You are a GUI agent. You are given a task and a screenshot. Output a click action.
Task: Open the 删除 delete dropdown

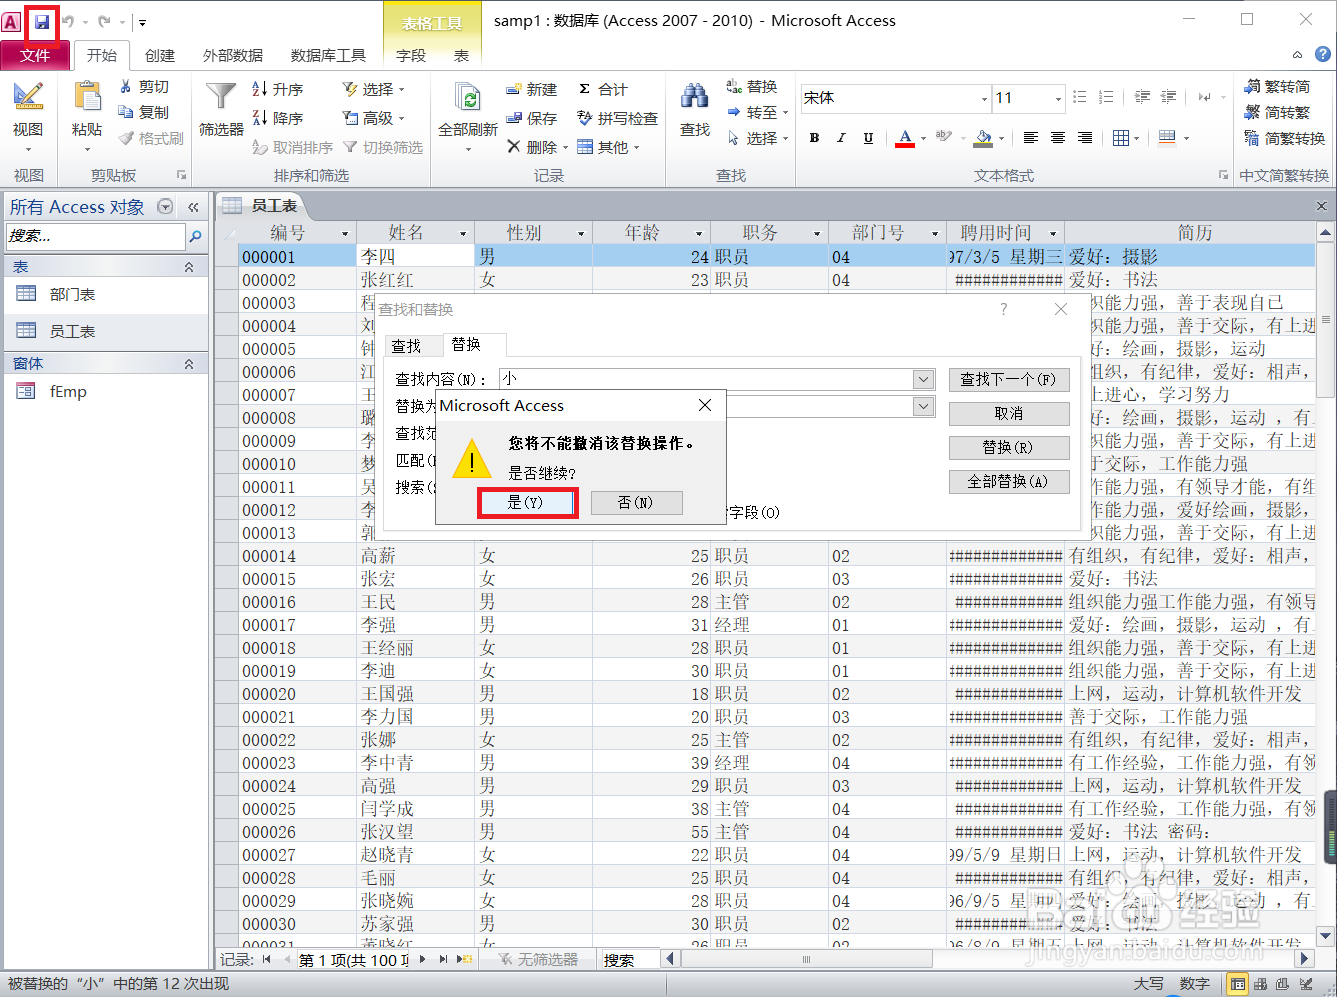point(565,147)
